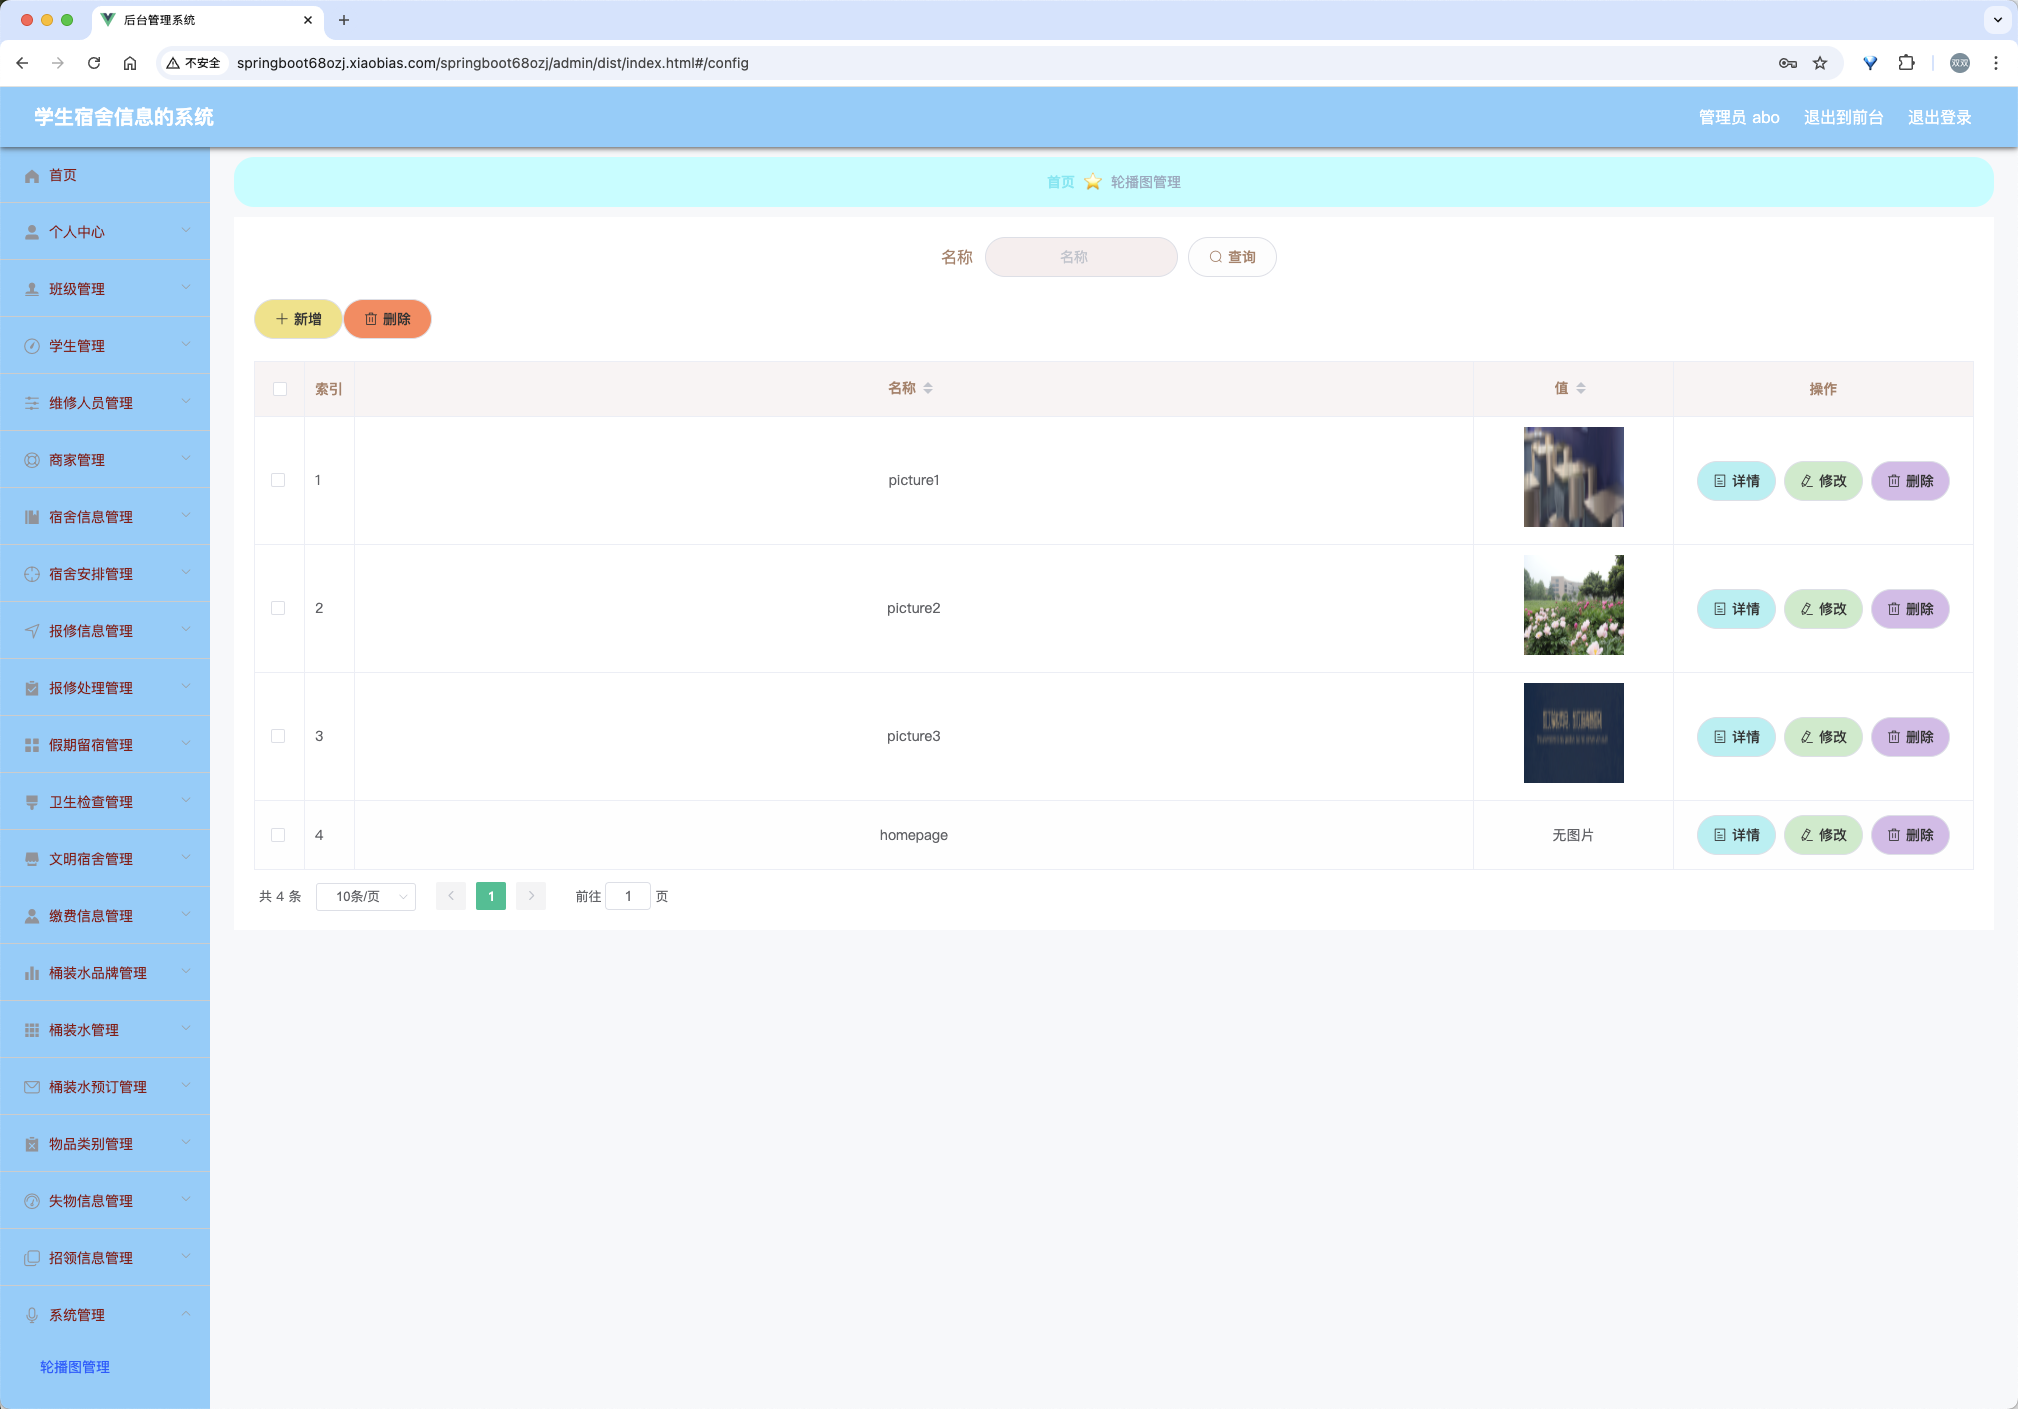The image size is (2018, 1409).
Task: Click the user icon next to 缴费信息管理
Action: click(x=32, y=916)
